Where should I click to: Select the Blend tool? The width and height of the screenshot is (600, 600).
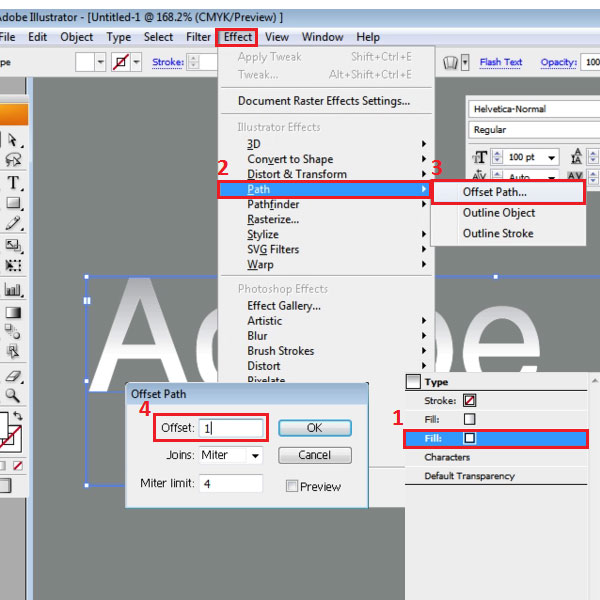click(x=12, y=332)
